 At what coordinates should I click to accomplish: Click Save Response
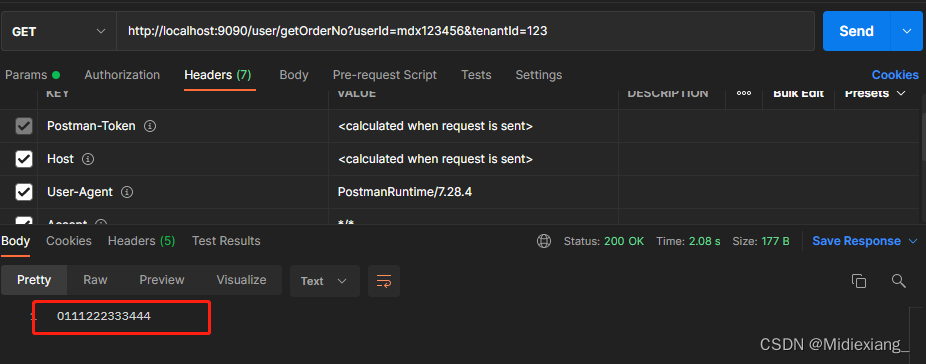pyautogui.click(x=857, y=241)
